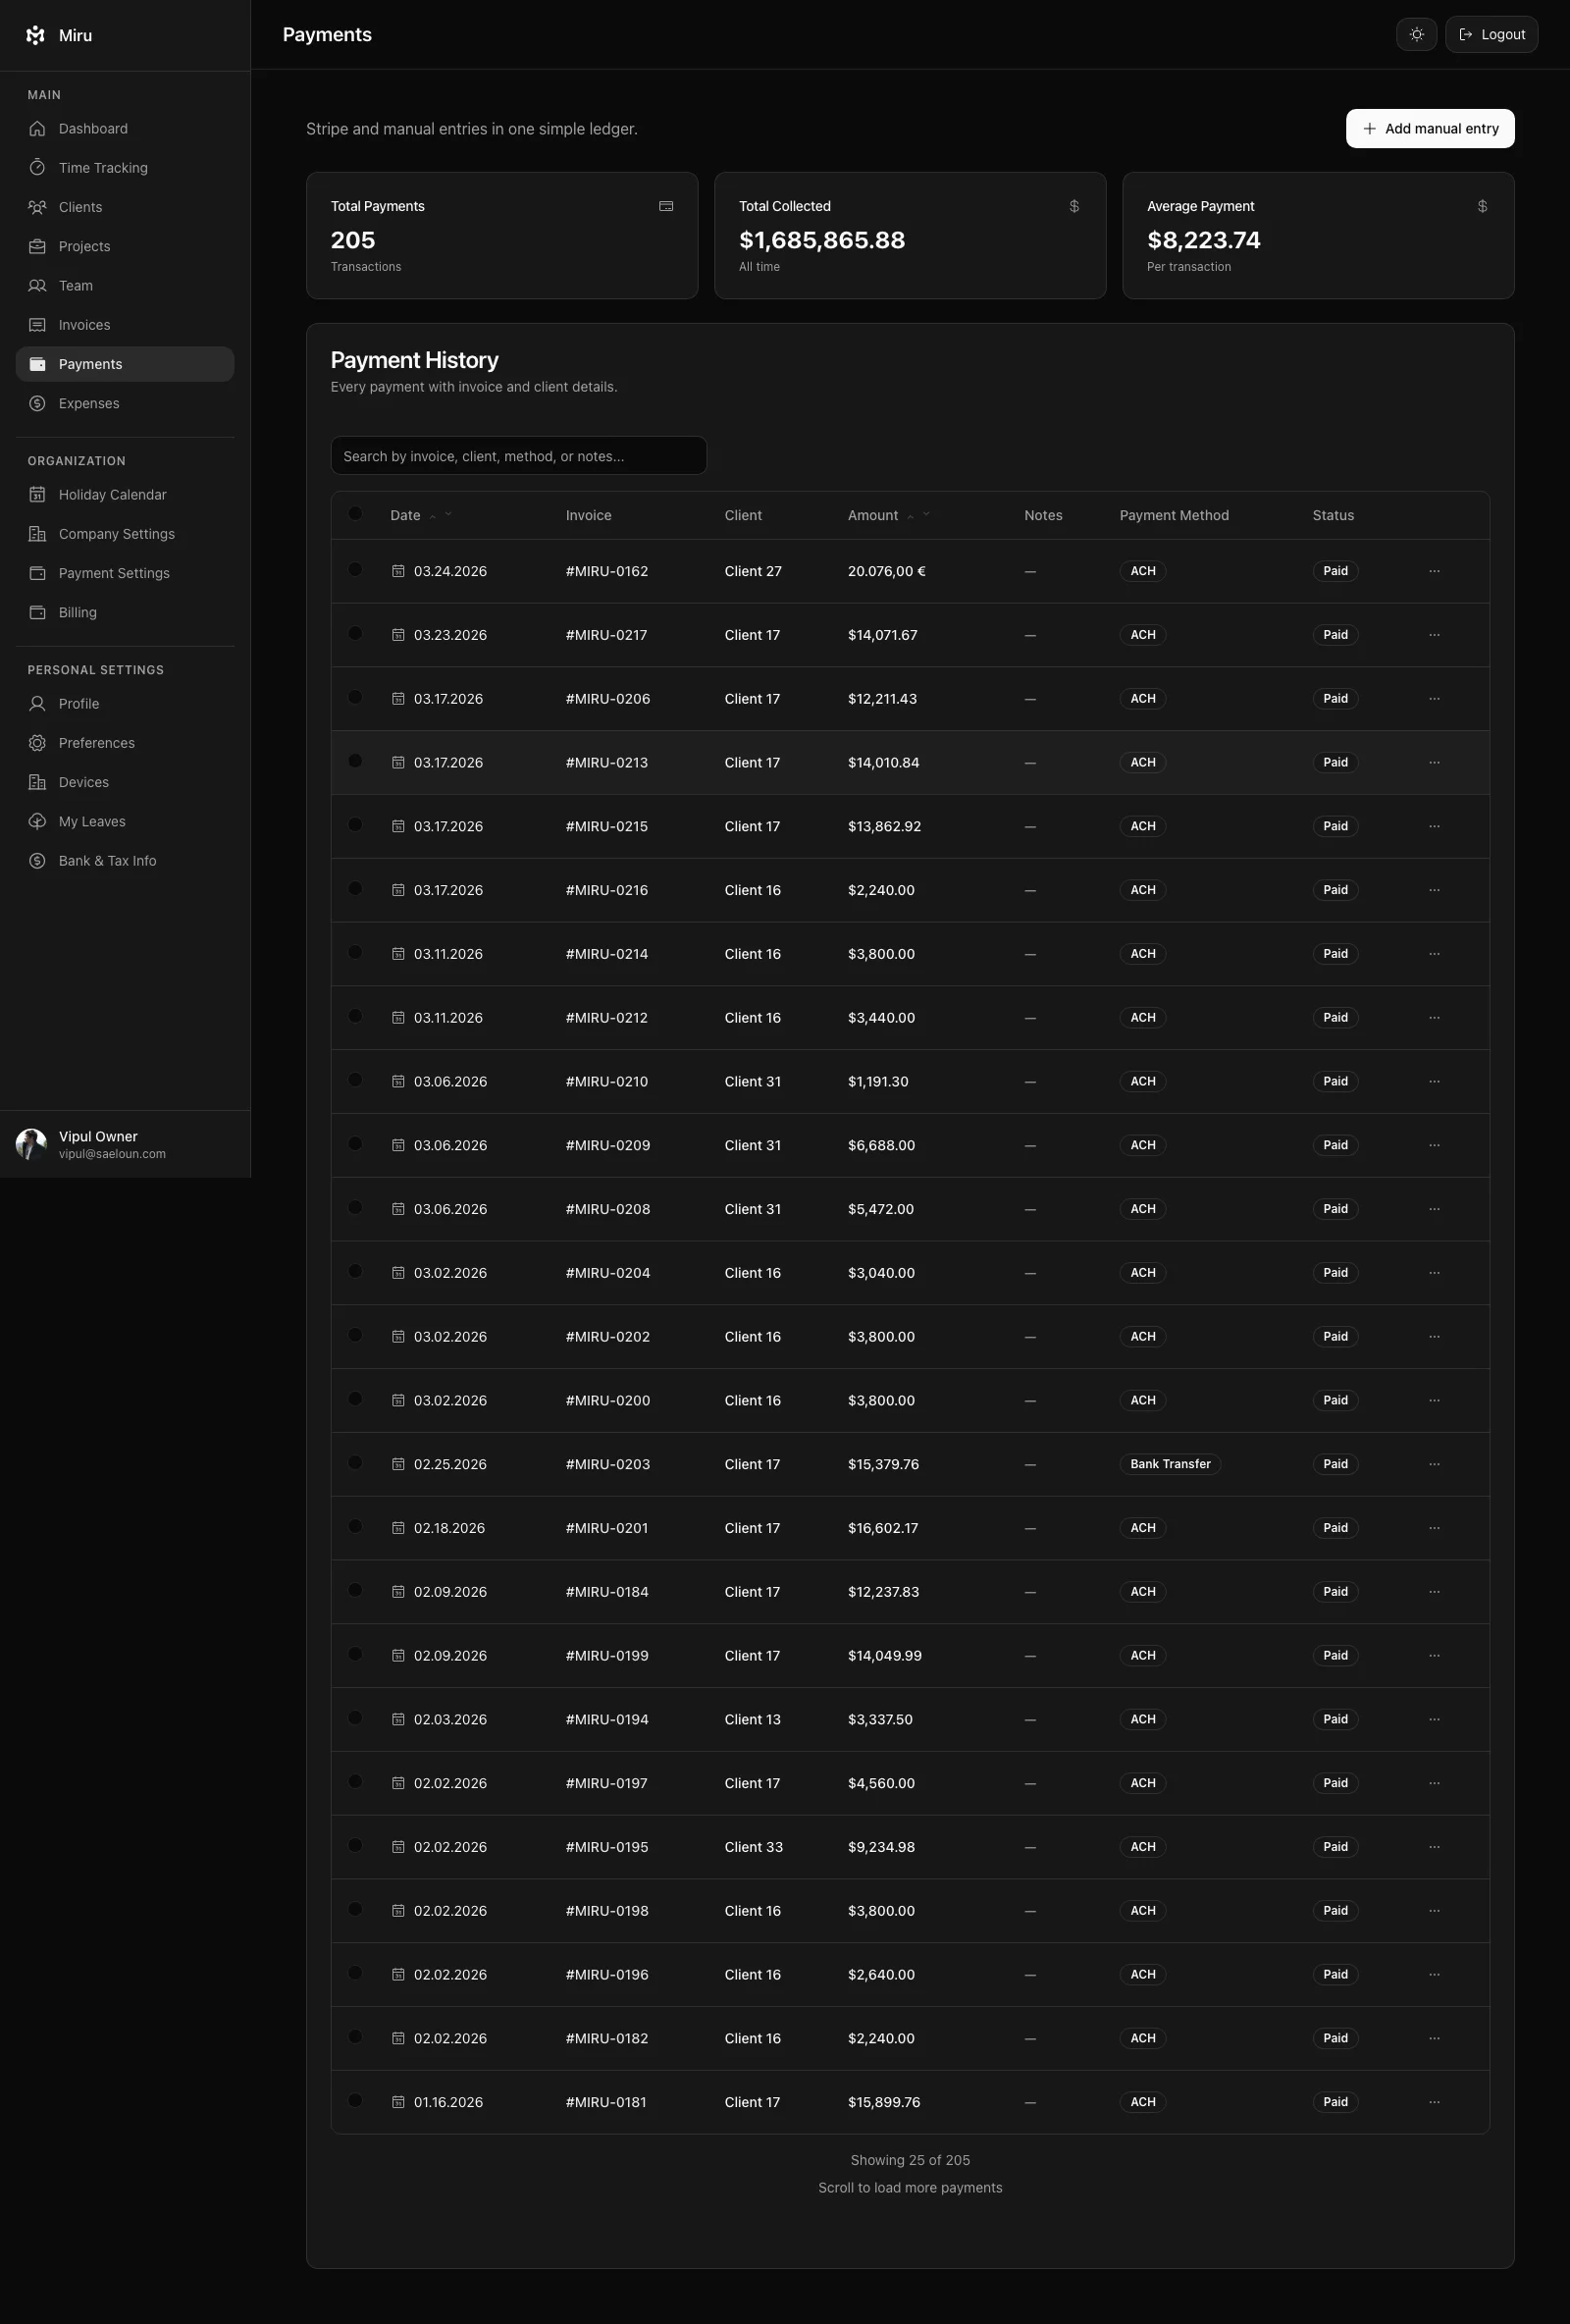1570x2324 pixels.
Task: Sort Amount column descending via chevron
Action: 926,515
